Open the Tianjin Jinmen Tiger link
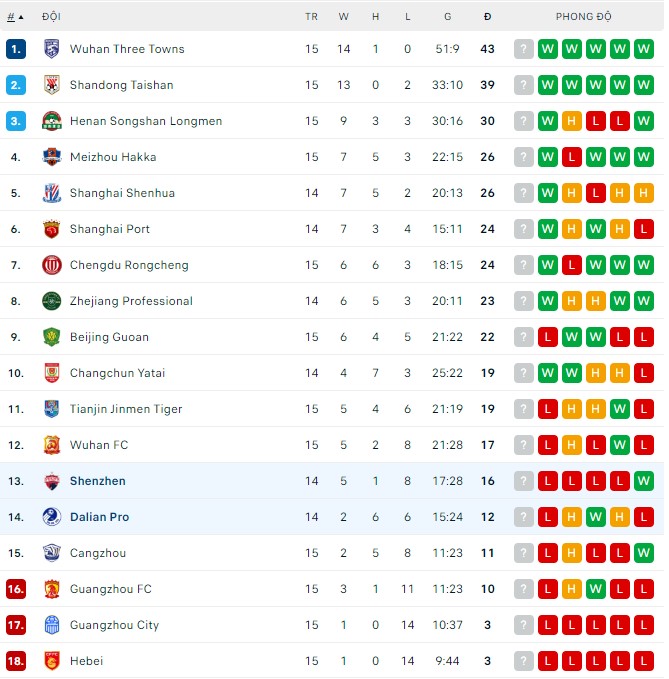 [126, 409]
